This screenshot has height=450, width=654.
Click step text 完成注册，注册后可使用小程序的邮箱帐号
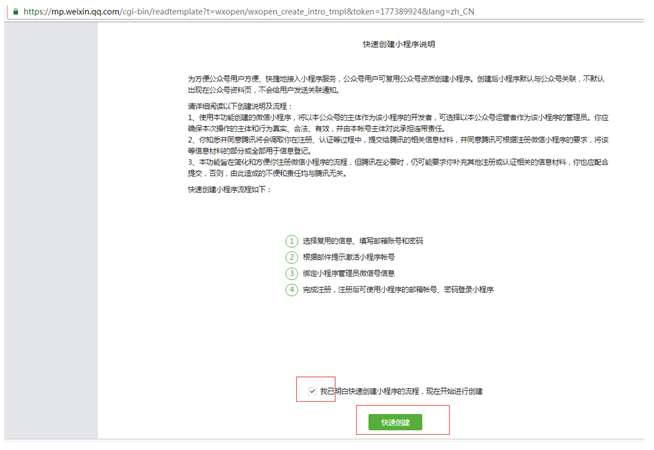point(398,289)
